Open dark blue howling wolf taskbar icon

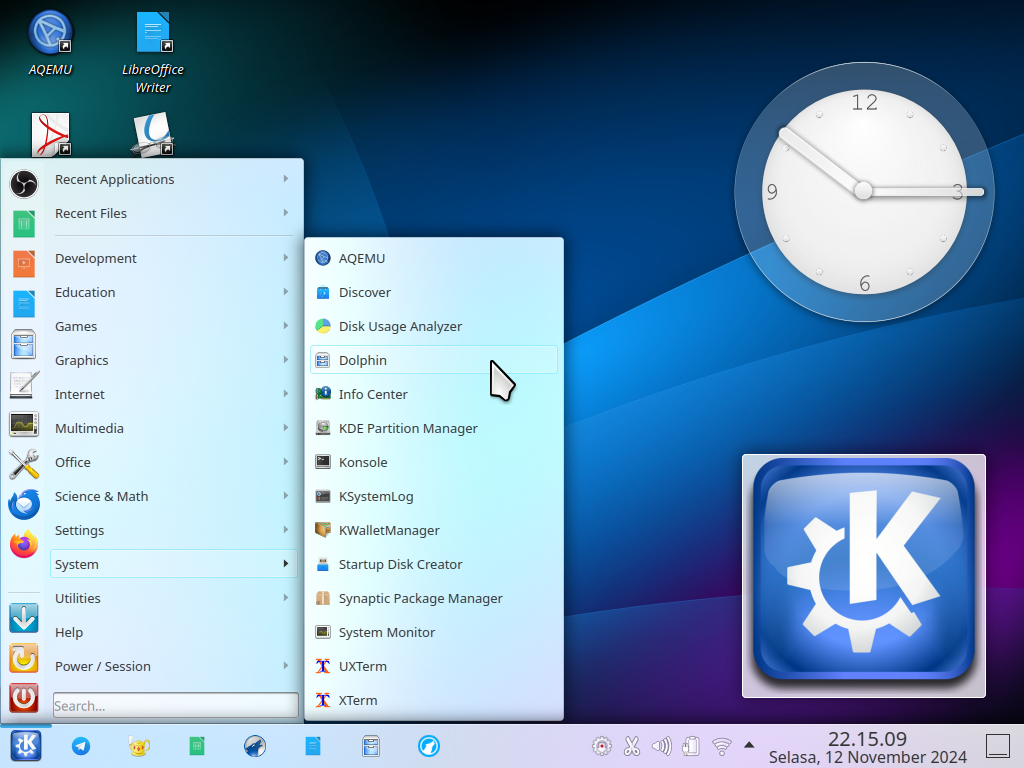tap(255, 746)
